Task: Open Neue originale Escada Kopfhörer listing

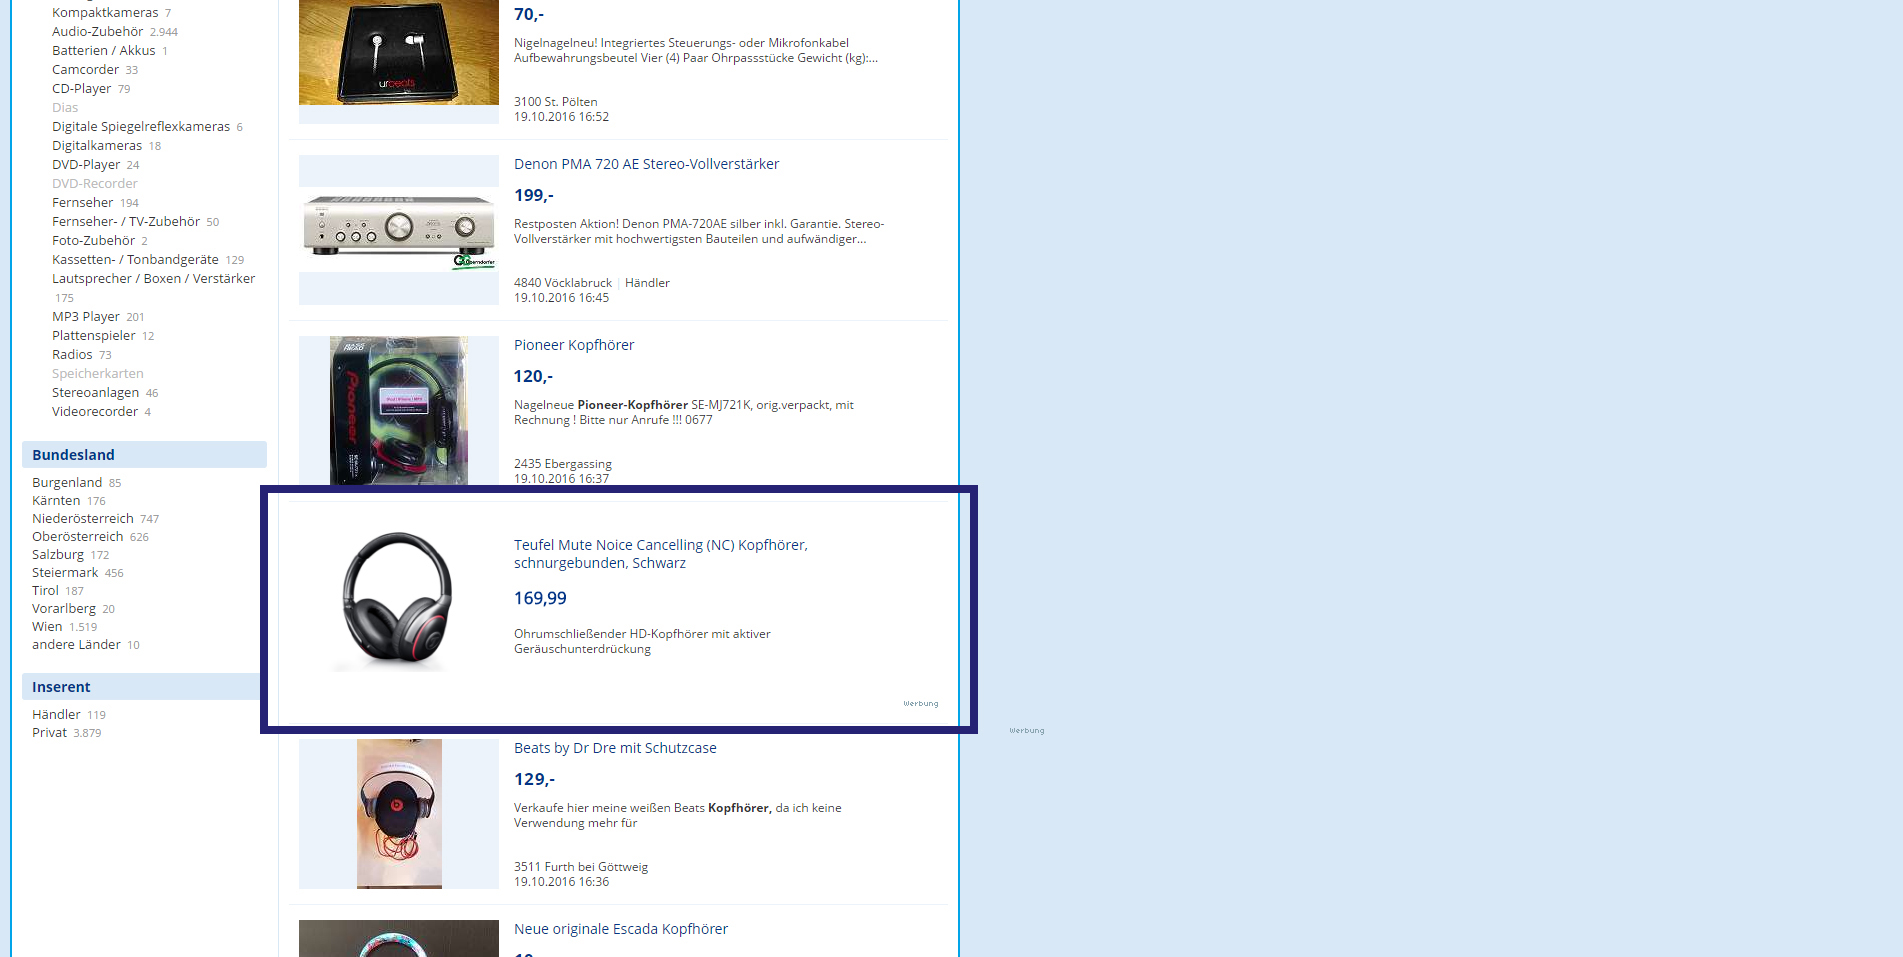Action: [620, 929]
